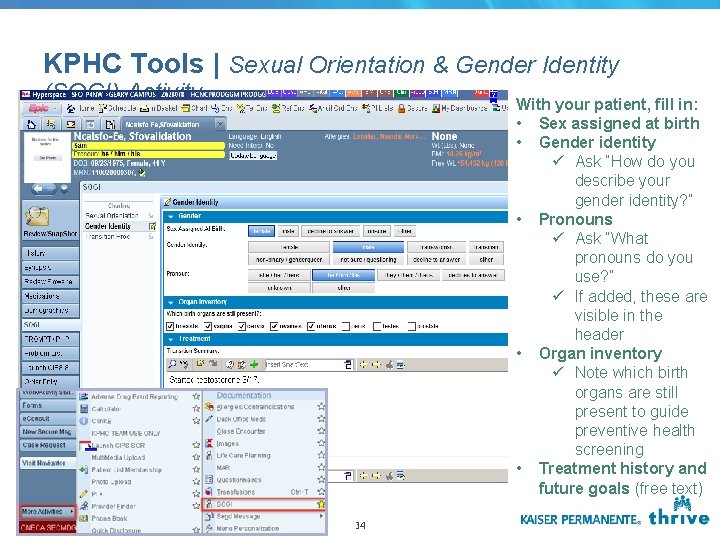Image resolution: width=720 pixels, height=540 pixels.
Task: Select the SOGI activity tab in sidebar
Action: pos(50,325)
